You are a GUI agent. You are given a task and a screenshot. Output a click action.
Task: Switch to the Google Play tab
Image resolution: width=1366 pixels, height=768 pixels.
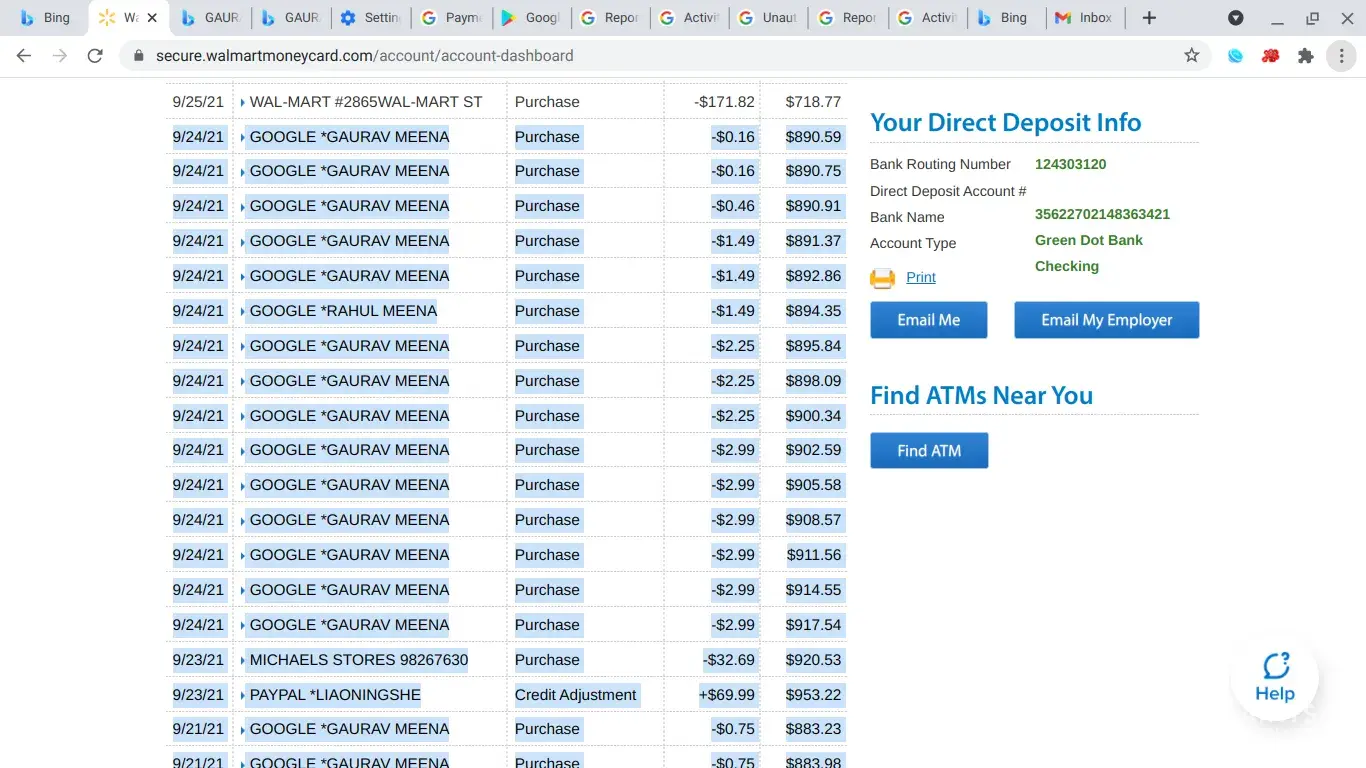coord(530,18)
